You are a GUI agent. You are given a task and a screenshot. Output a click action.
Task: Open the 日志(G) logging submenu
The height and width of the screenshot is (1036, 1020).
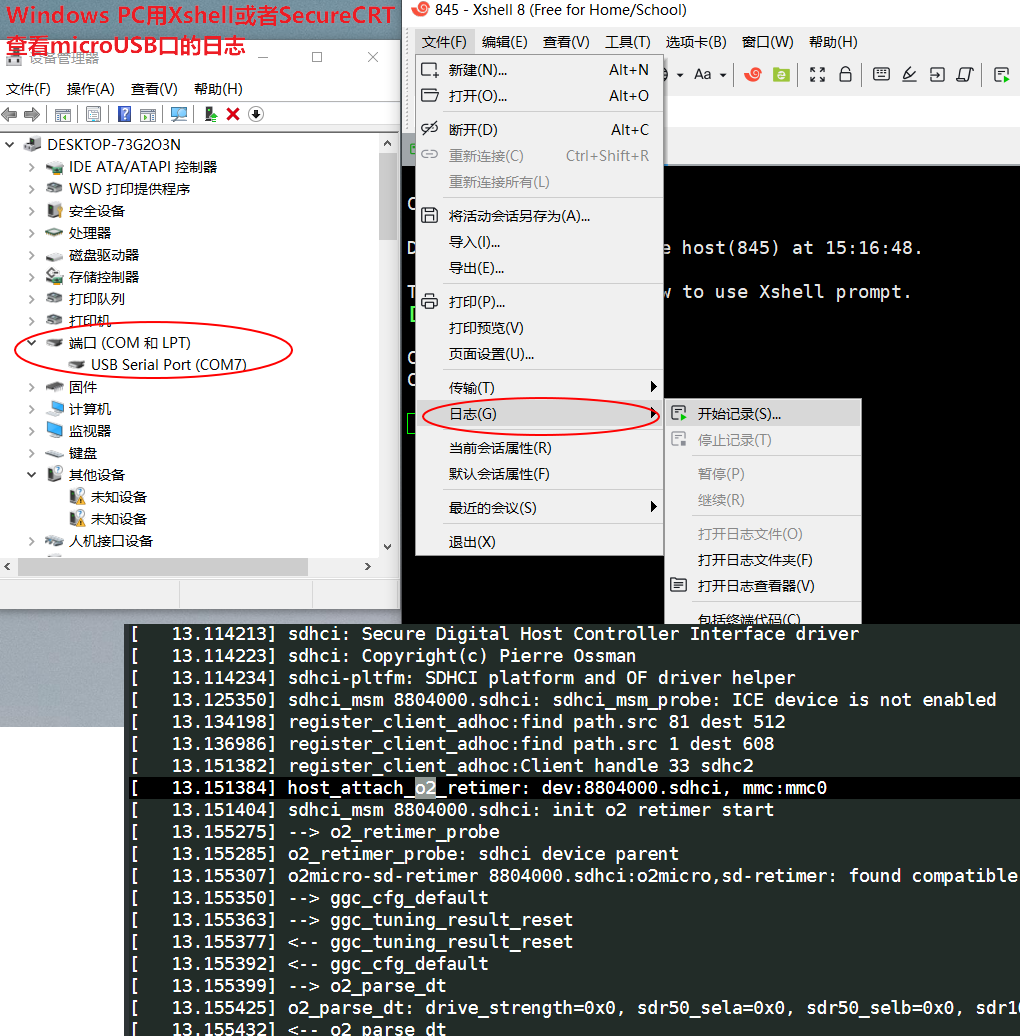[x=540, y=414]
